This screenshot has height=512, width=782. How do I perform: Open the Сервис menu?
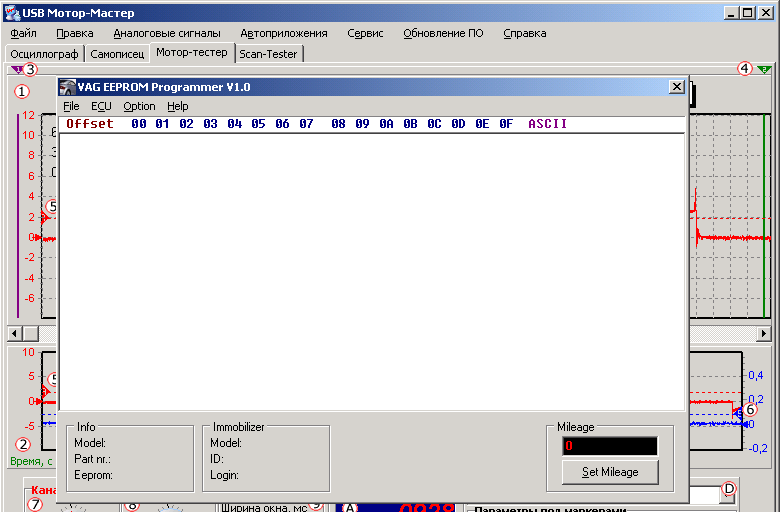tap(366, 33)
